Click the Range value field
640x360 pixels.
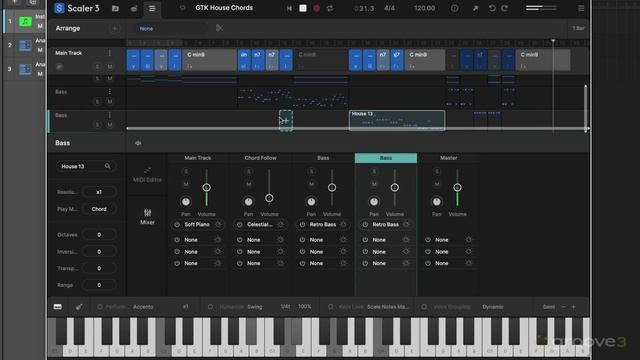coord(99,285)
